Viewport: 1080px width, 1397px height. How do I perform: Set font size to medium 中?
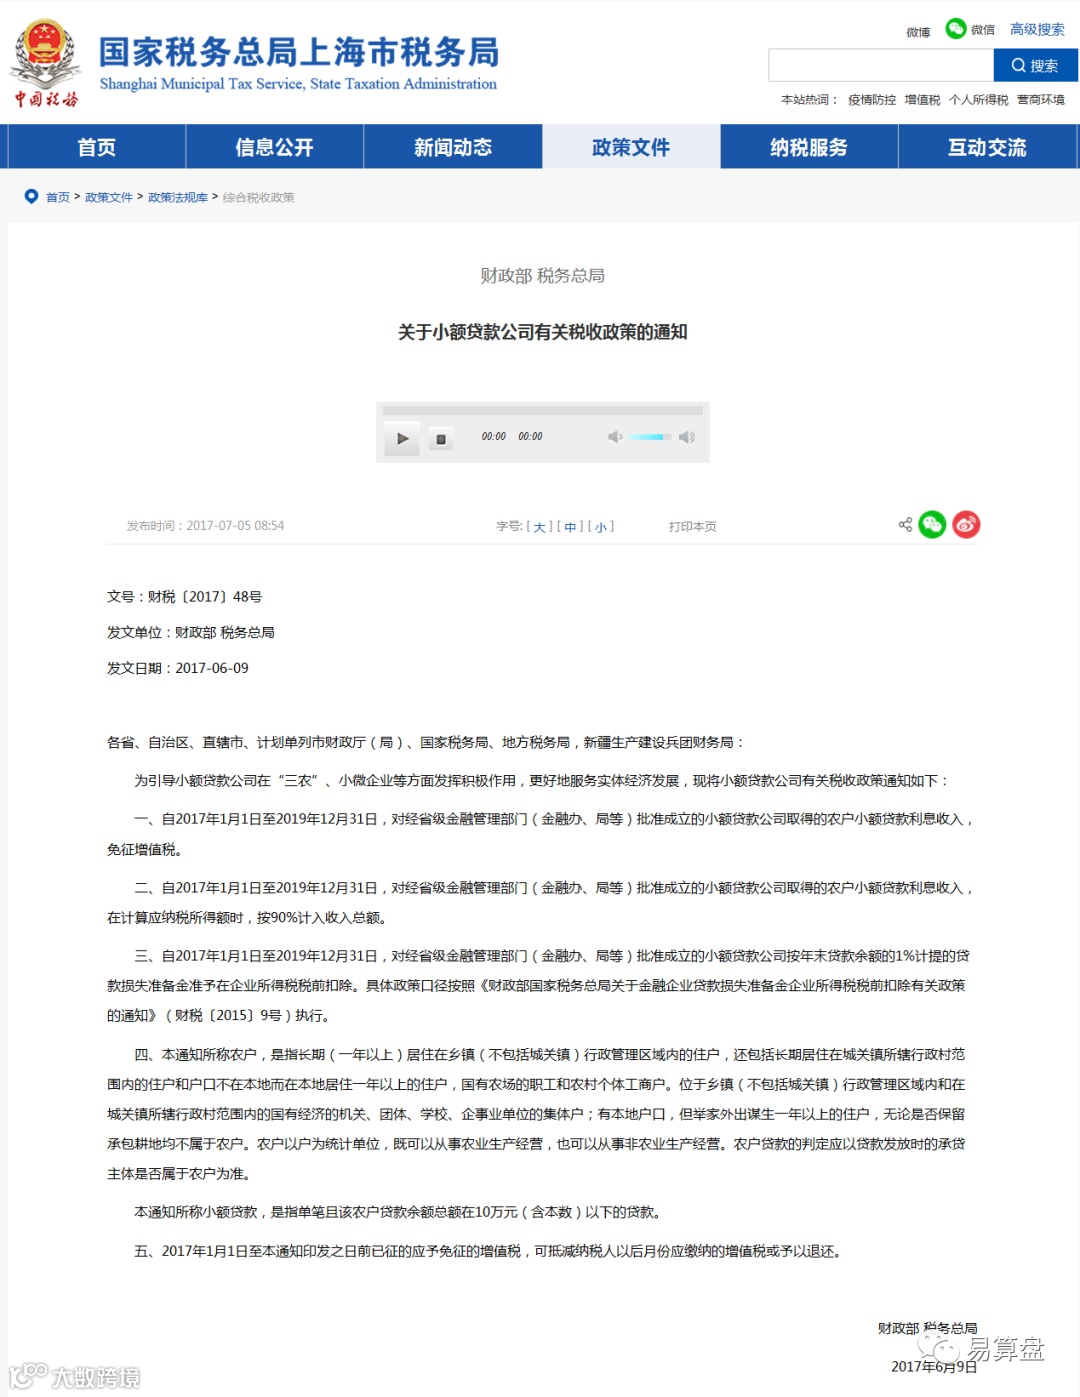570,527
